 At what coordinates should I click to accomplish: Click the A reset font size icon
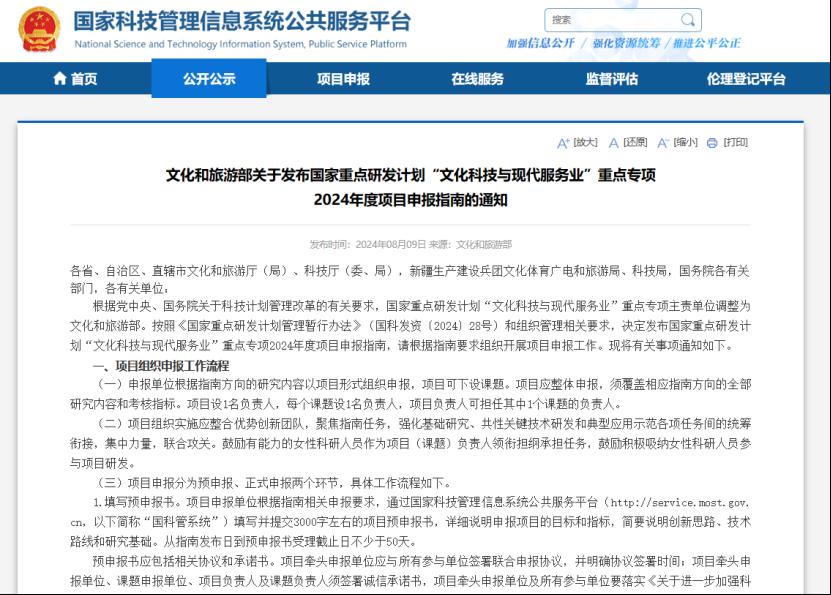(x=614, y=143)
